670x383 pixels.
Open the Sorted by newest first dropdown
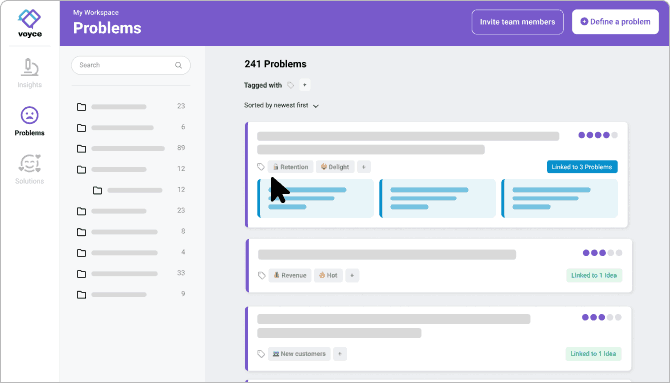pyautogui.click(x=281, y=105)
